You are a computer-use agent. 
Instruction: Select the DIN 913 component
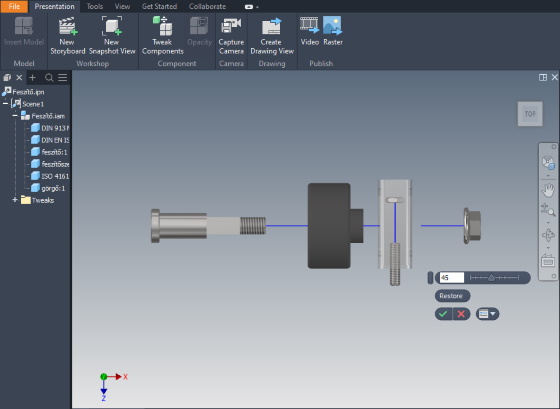pyautogui.click(x=50, y=128)
